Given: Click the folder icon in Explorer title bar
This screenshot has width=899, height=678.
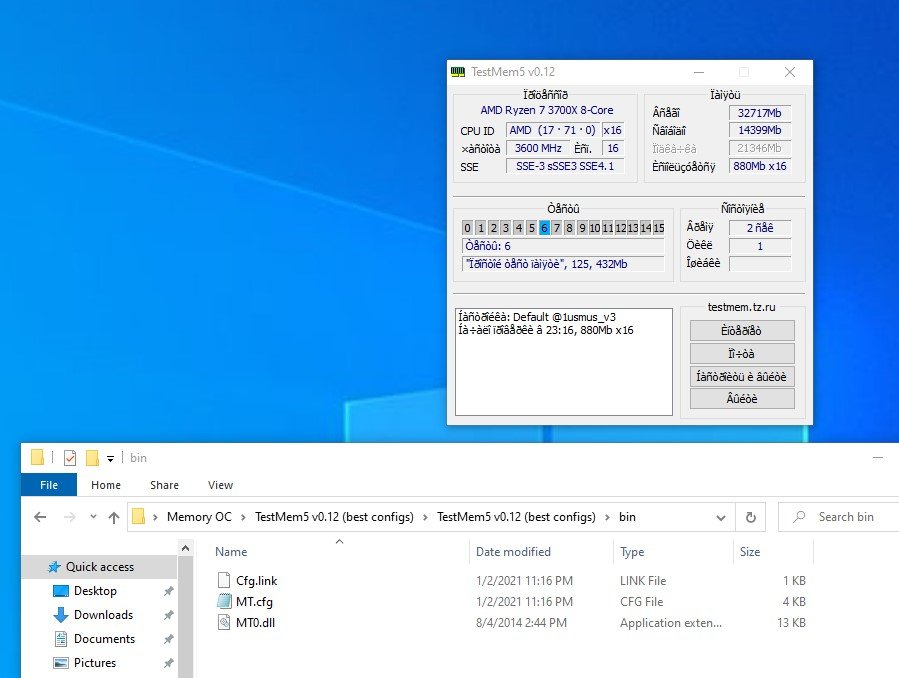Looking at the screenshot, I should (x=37, y=457).
